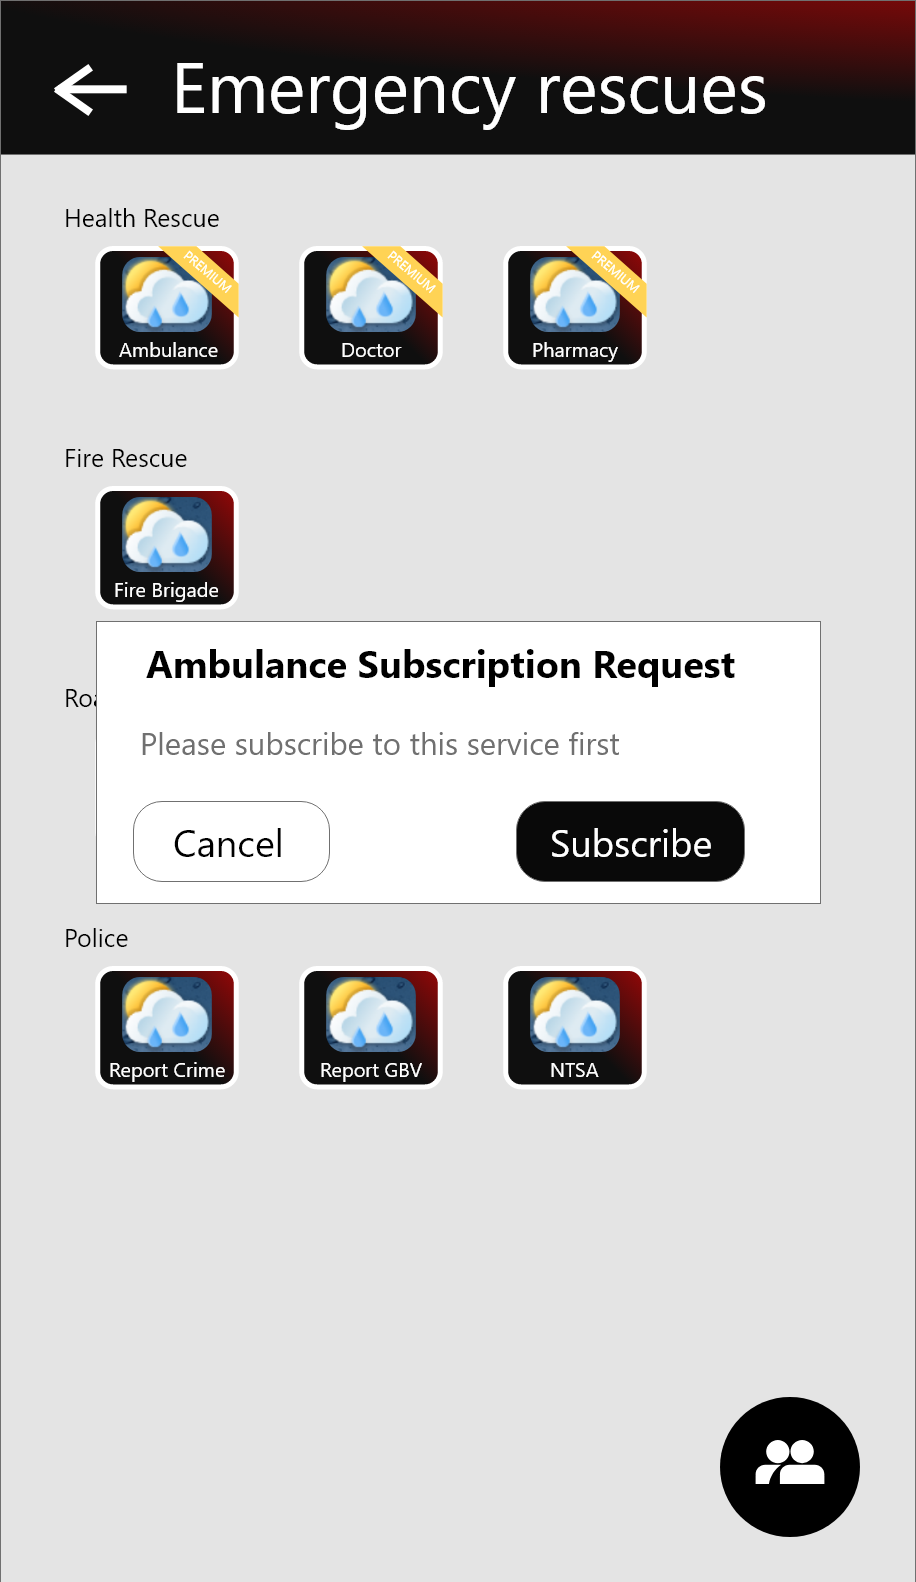Screen dimensions: 916x1582
Task: Select the NTSA police tile
Action: (x=575, y=1028)
